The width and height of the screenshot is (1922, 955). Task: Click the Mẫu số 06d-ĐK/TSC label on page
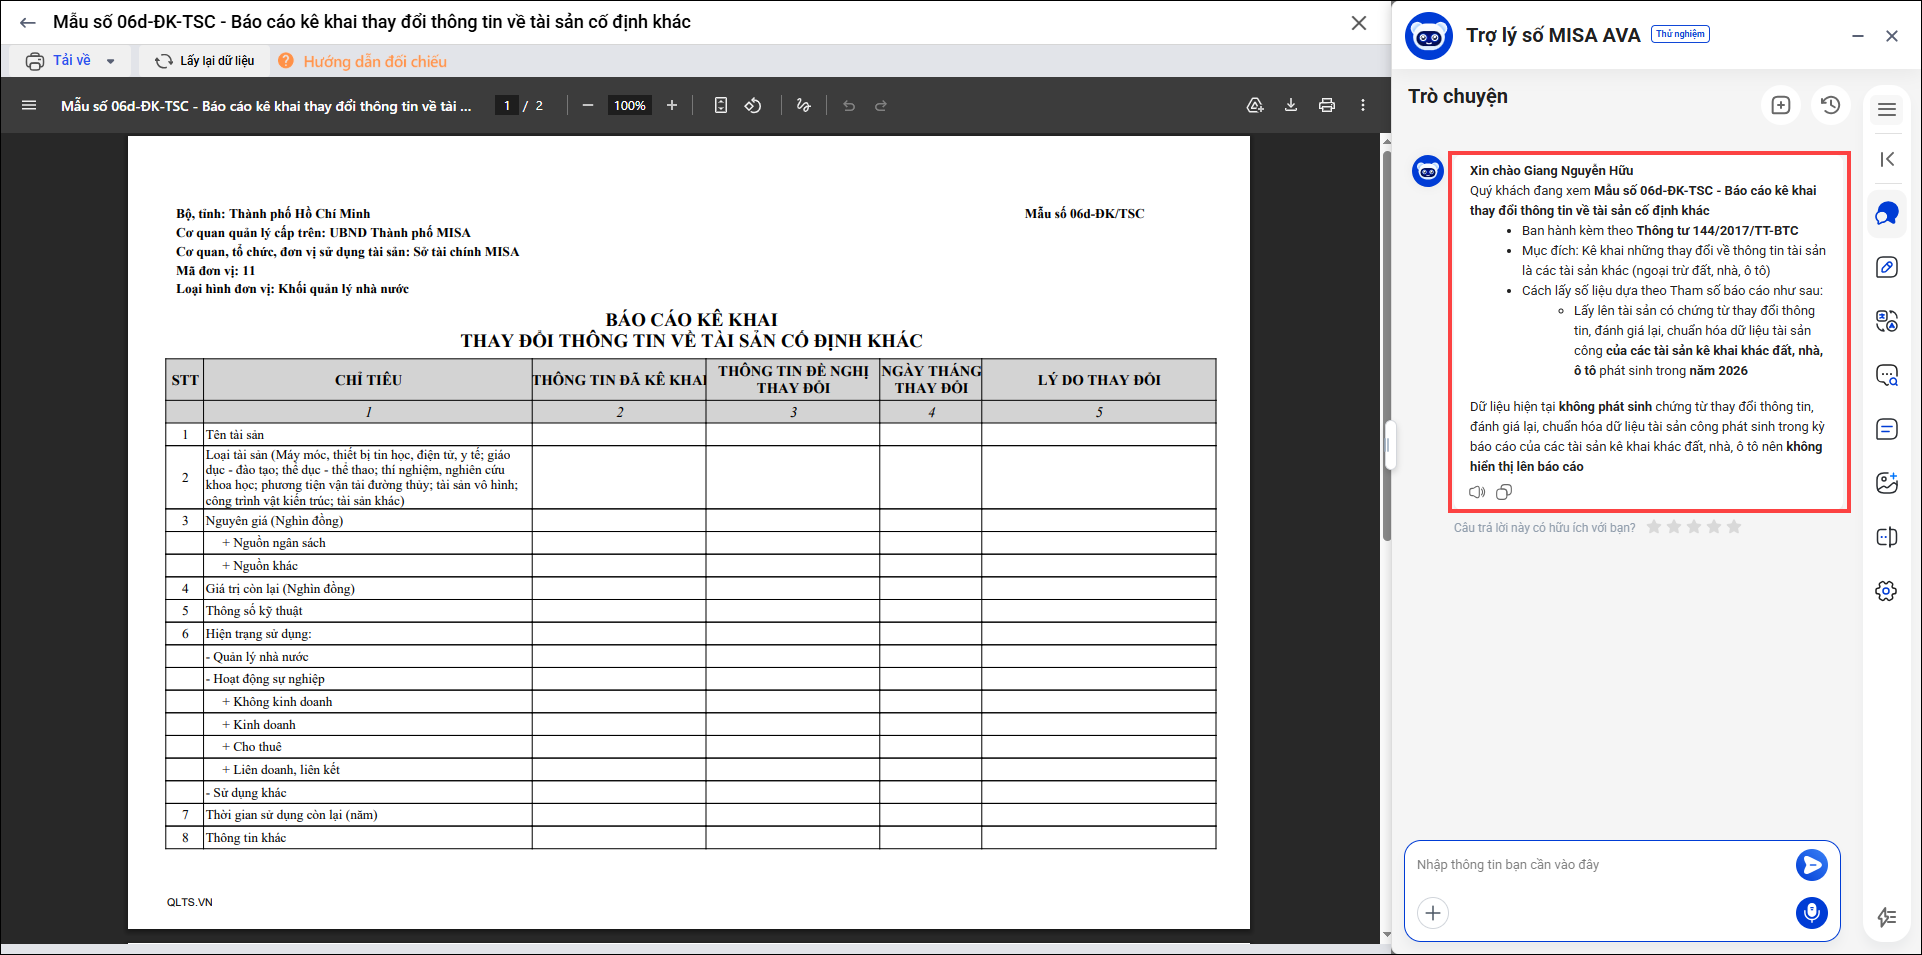[x=1084, y=214]
